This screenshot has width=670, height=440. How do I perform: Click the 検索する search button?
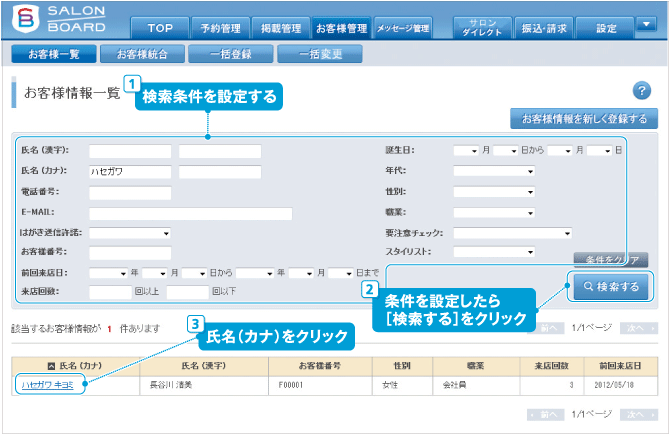pos(608,287)
